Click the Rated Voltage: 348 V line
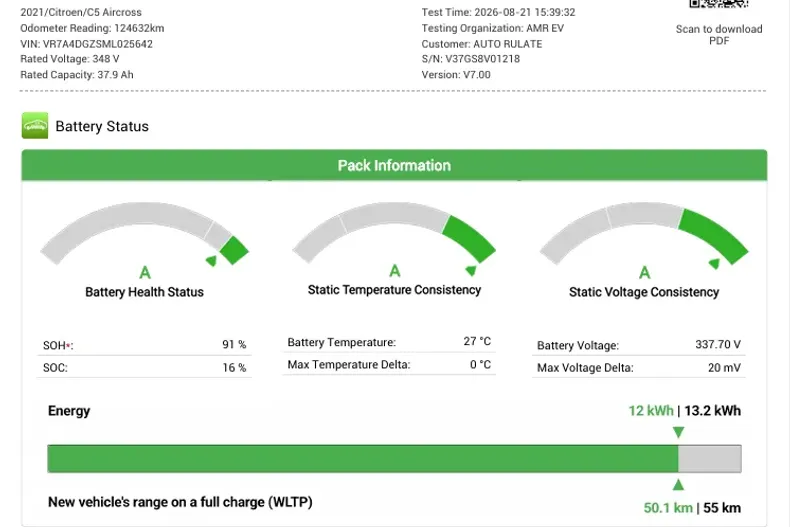The height and width of the screenshot is (527, 790). pyautogui.click(x=70, y=59)
